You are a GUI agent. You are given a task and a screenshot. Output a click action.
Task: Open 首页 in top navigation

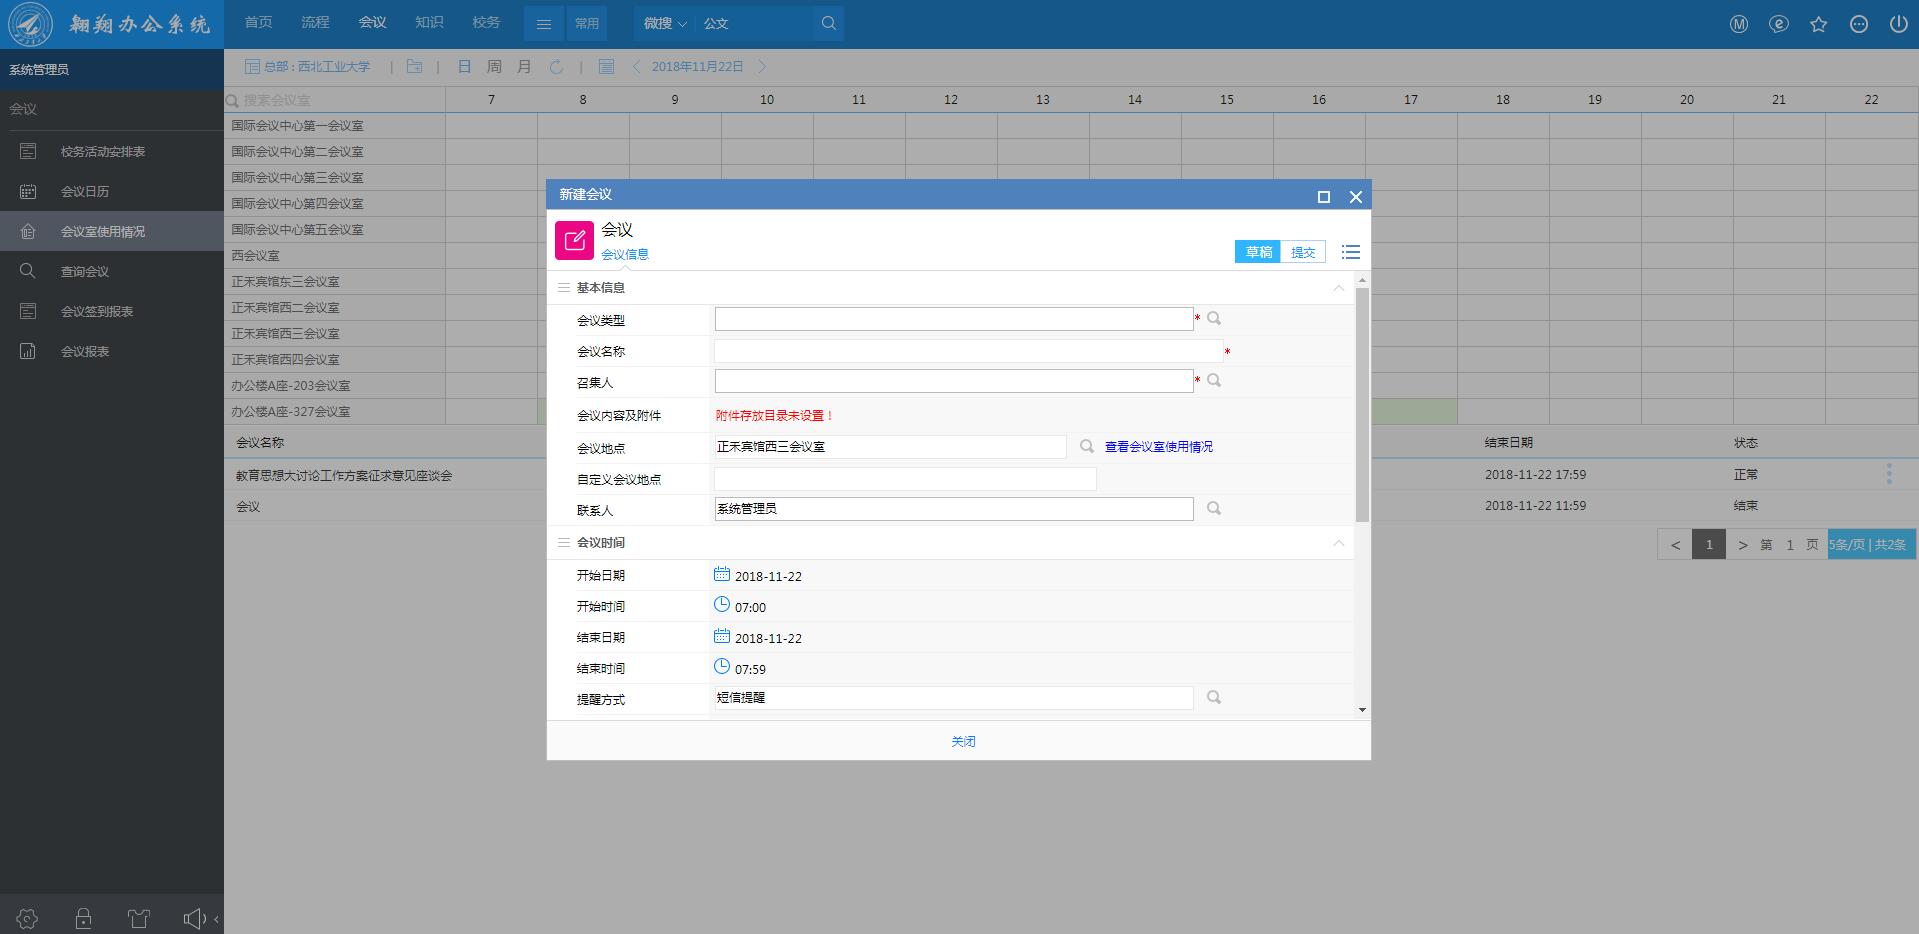pyautogui.click(x=258, y=22)
